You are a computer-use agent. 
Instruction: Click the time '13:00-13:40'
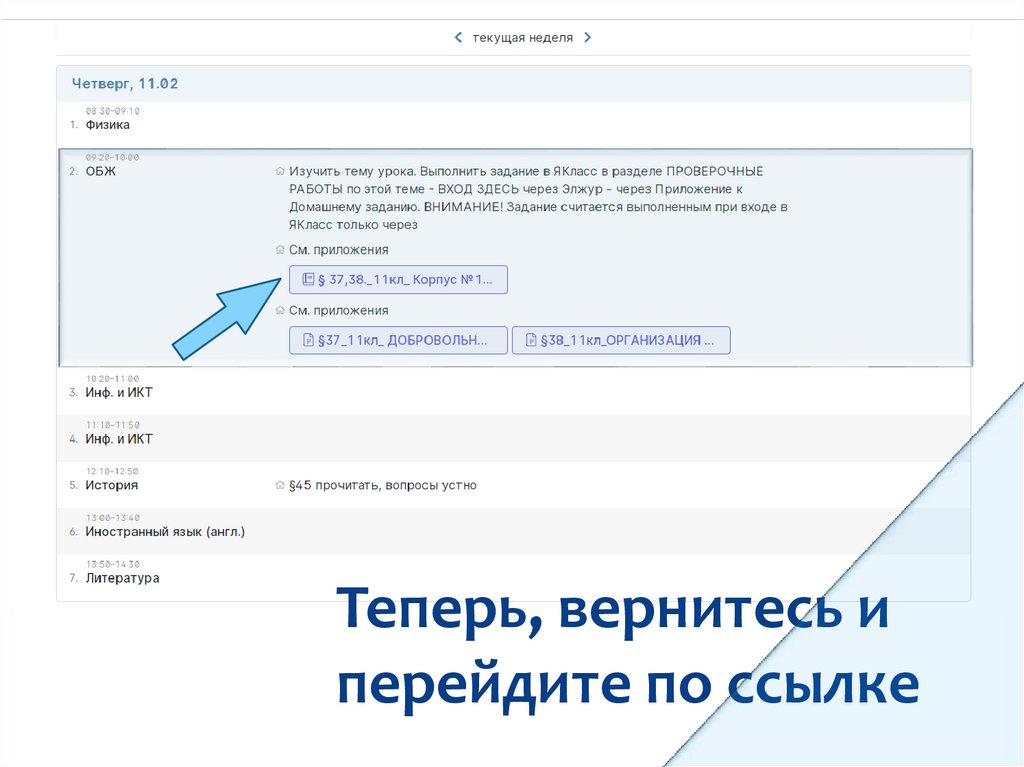pyautogui.click(x=112, y=517)
